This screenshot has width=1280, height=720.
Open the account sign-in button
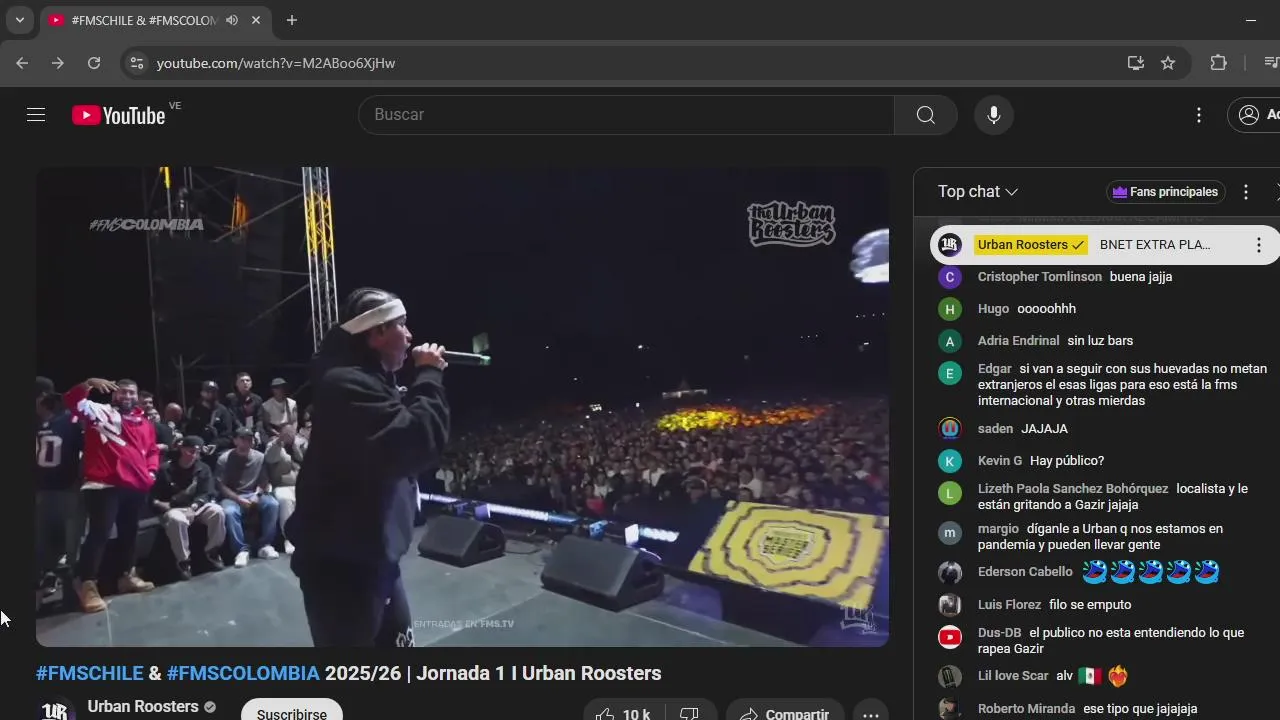pyautogui.click(x=1255, y=115)
